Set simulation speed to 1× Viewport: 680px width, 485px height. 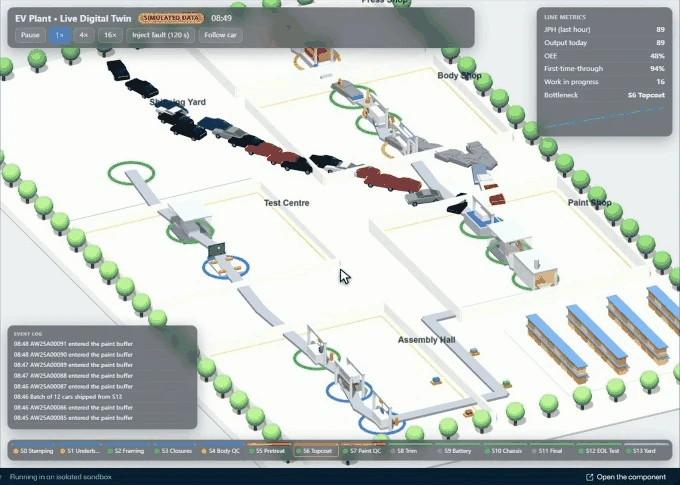click(60, 35)
